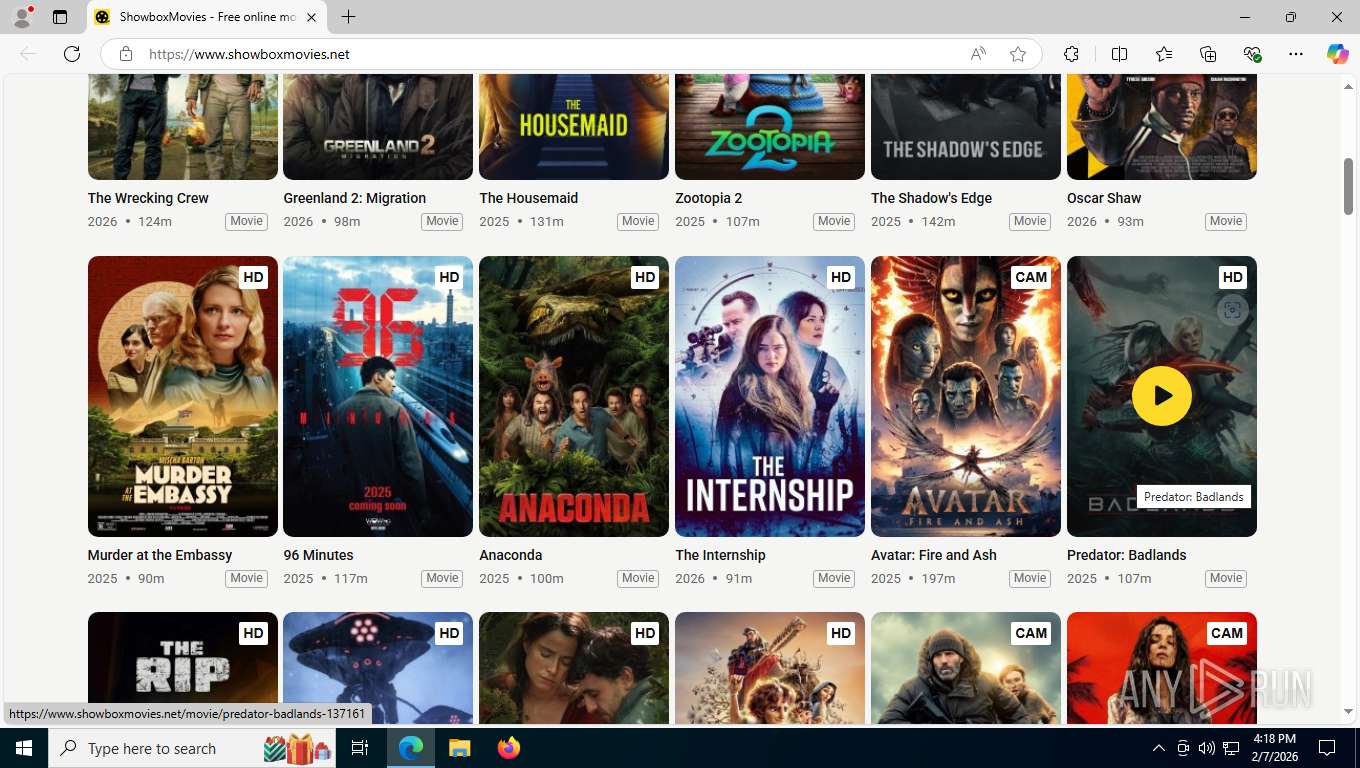Image resolution: width=1360 pixels, height=768 pixels.
Task: Open Avatar: Fire and Ash poster
Action: (x=966, y=396)
